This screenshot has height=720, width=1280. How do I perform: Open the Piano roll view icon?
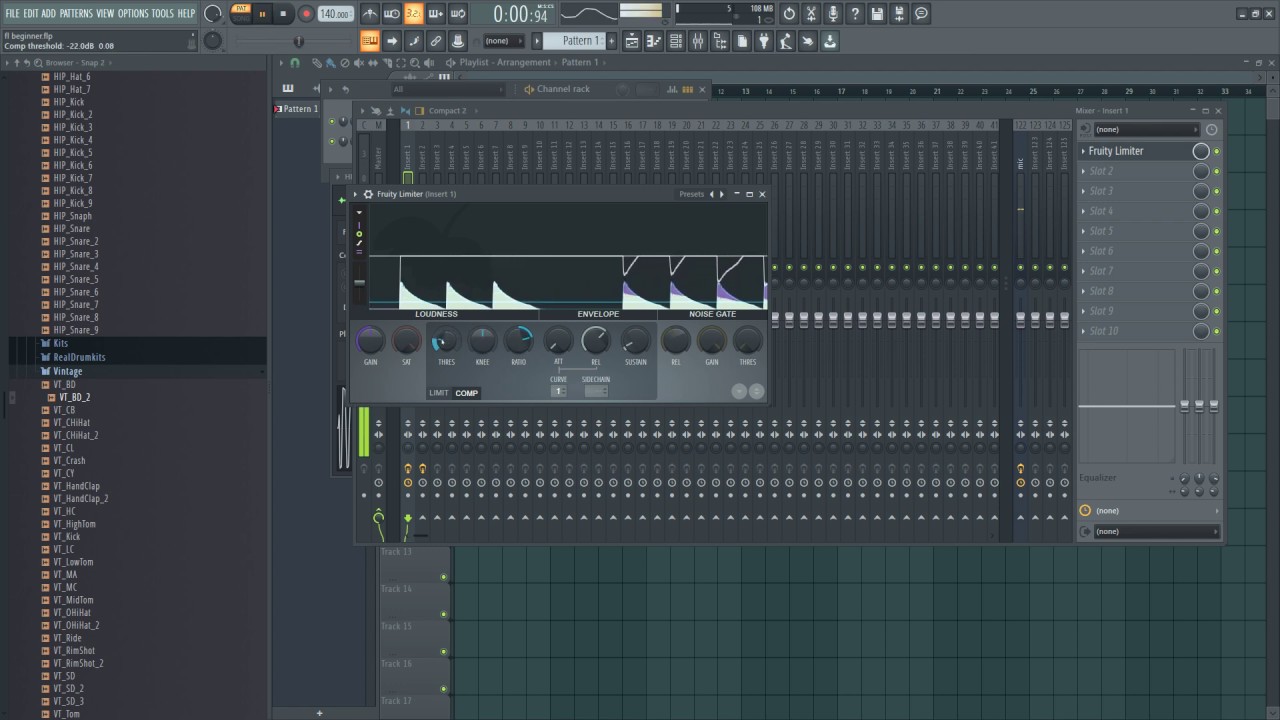654,41
